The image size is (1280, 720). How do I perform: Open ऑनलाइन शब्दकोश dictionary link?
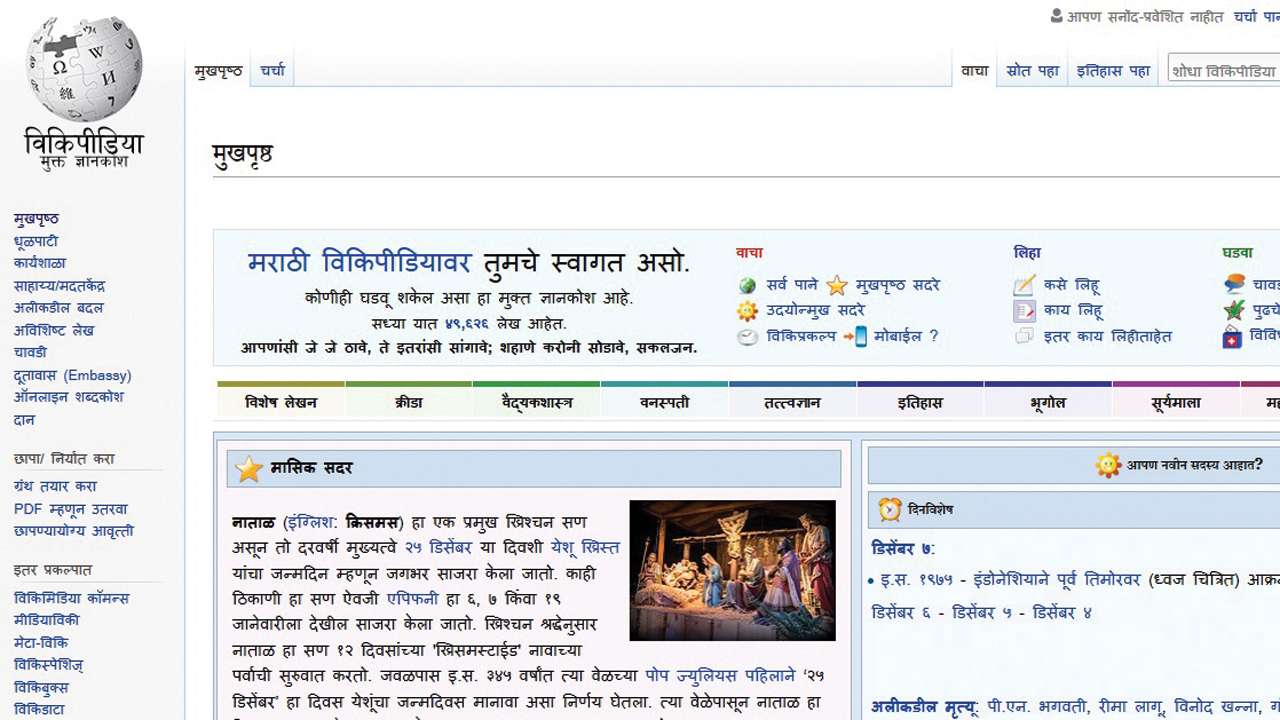[69, 397]
